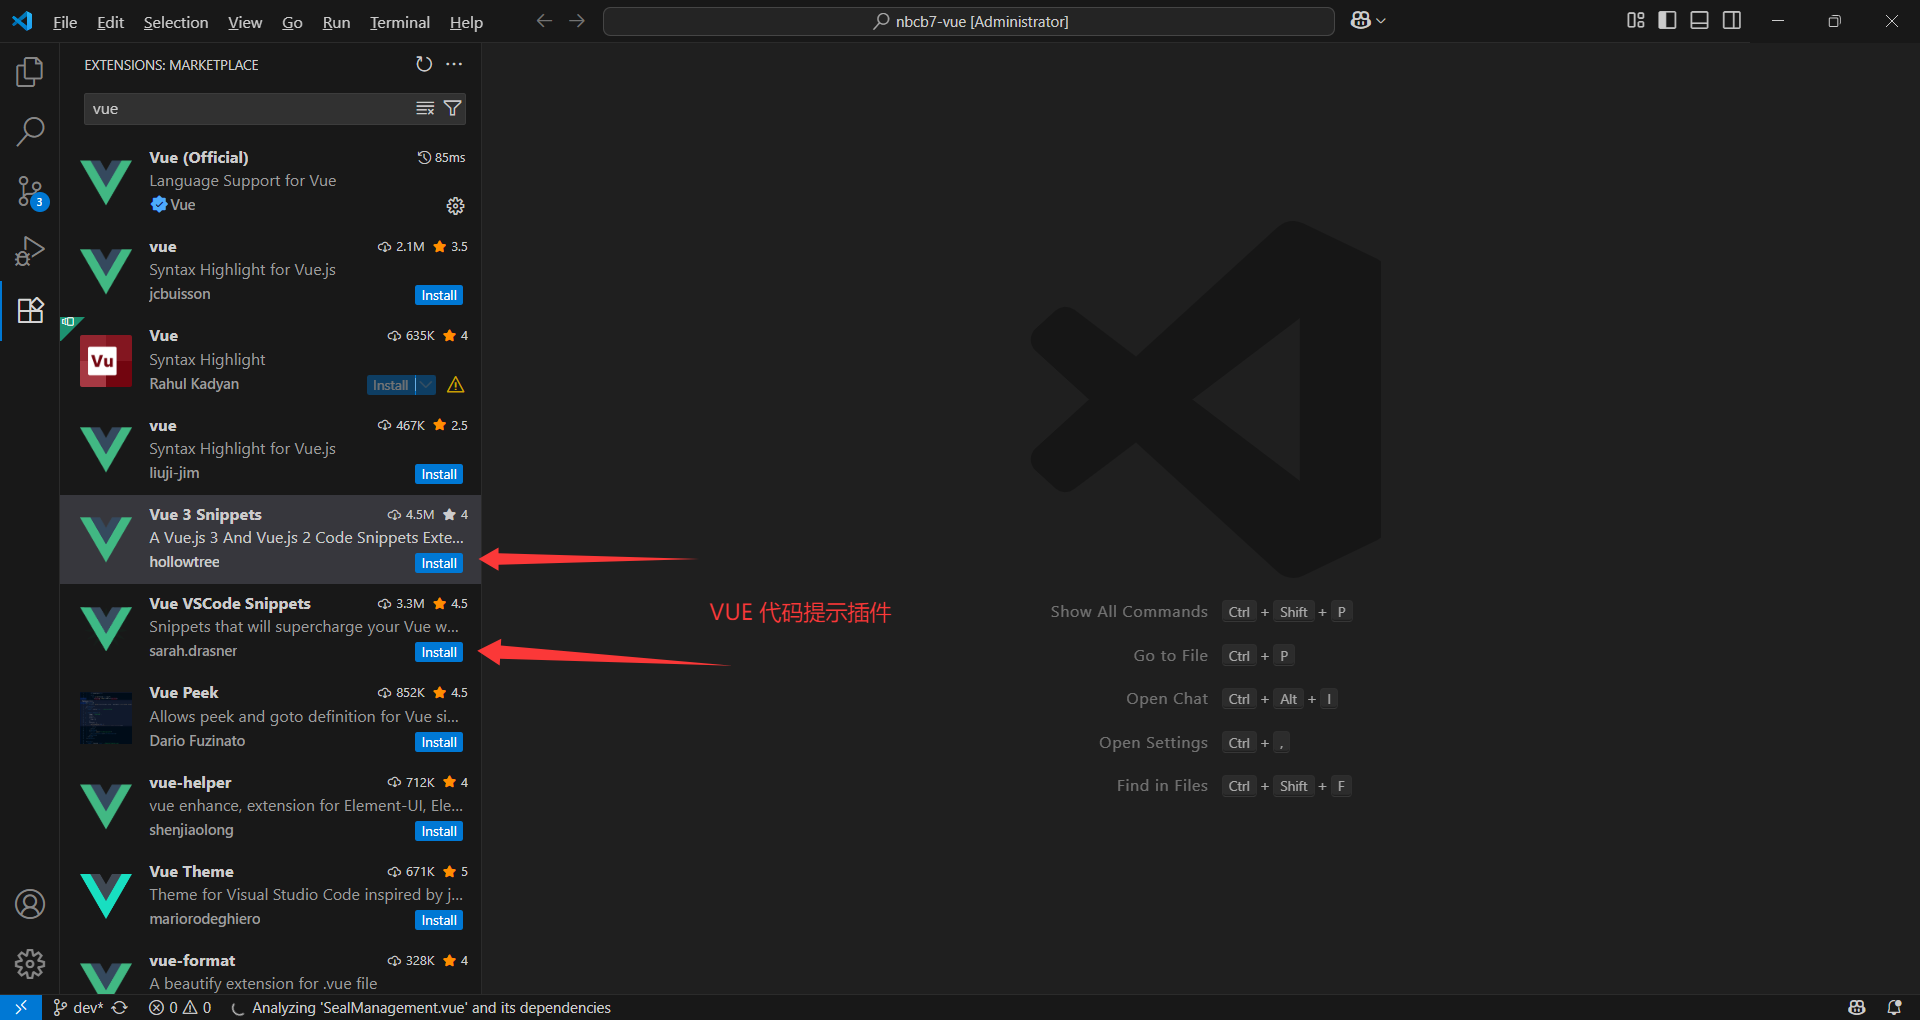The width and height of the screenshot is (1920, 1020).
Task: Open Vue (Official) extension details
Action: point(270,181)
